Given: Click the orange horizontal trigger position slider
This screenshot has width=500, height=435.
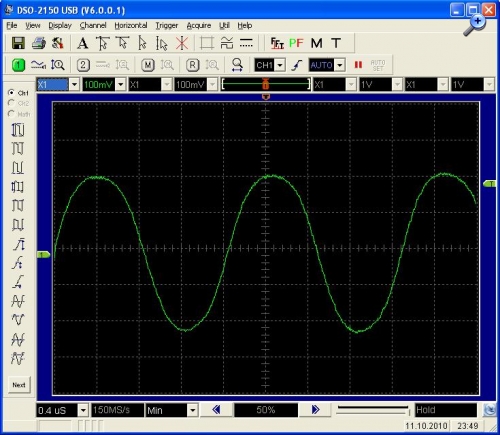Looking at the screenshot, I should pyautogui.click(x=265, y=84).
